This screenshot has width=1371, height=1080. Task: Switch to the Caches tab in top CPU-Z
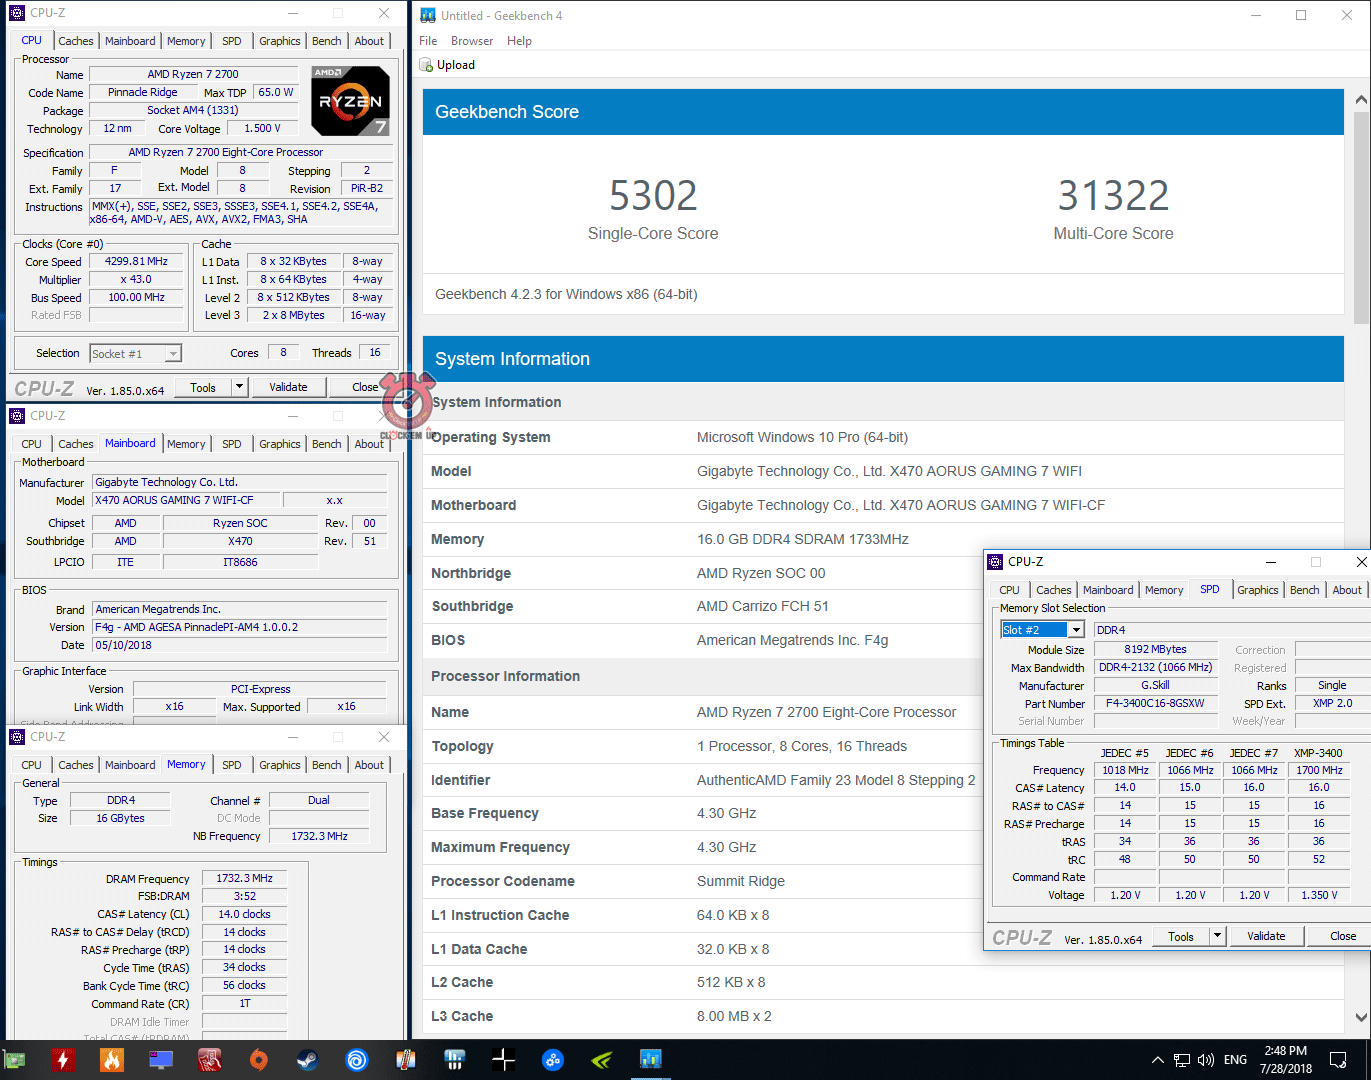click(x=76, y=41)
